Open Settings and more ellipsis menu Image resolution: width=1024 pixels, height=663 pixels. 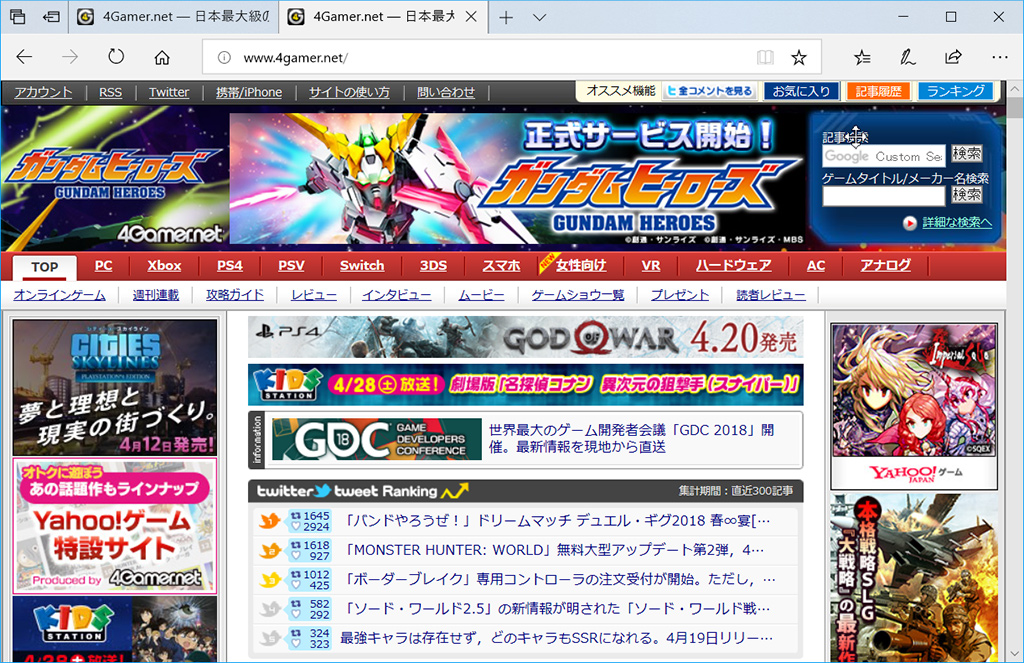tap(999, 57)
